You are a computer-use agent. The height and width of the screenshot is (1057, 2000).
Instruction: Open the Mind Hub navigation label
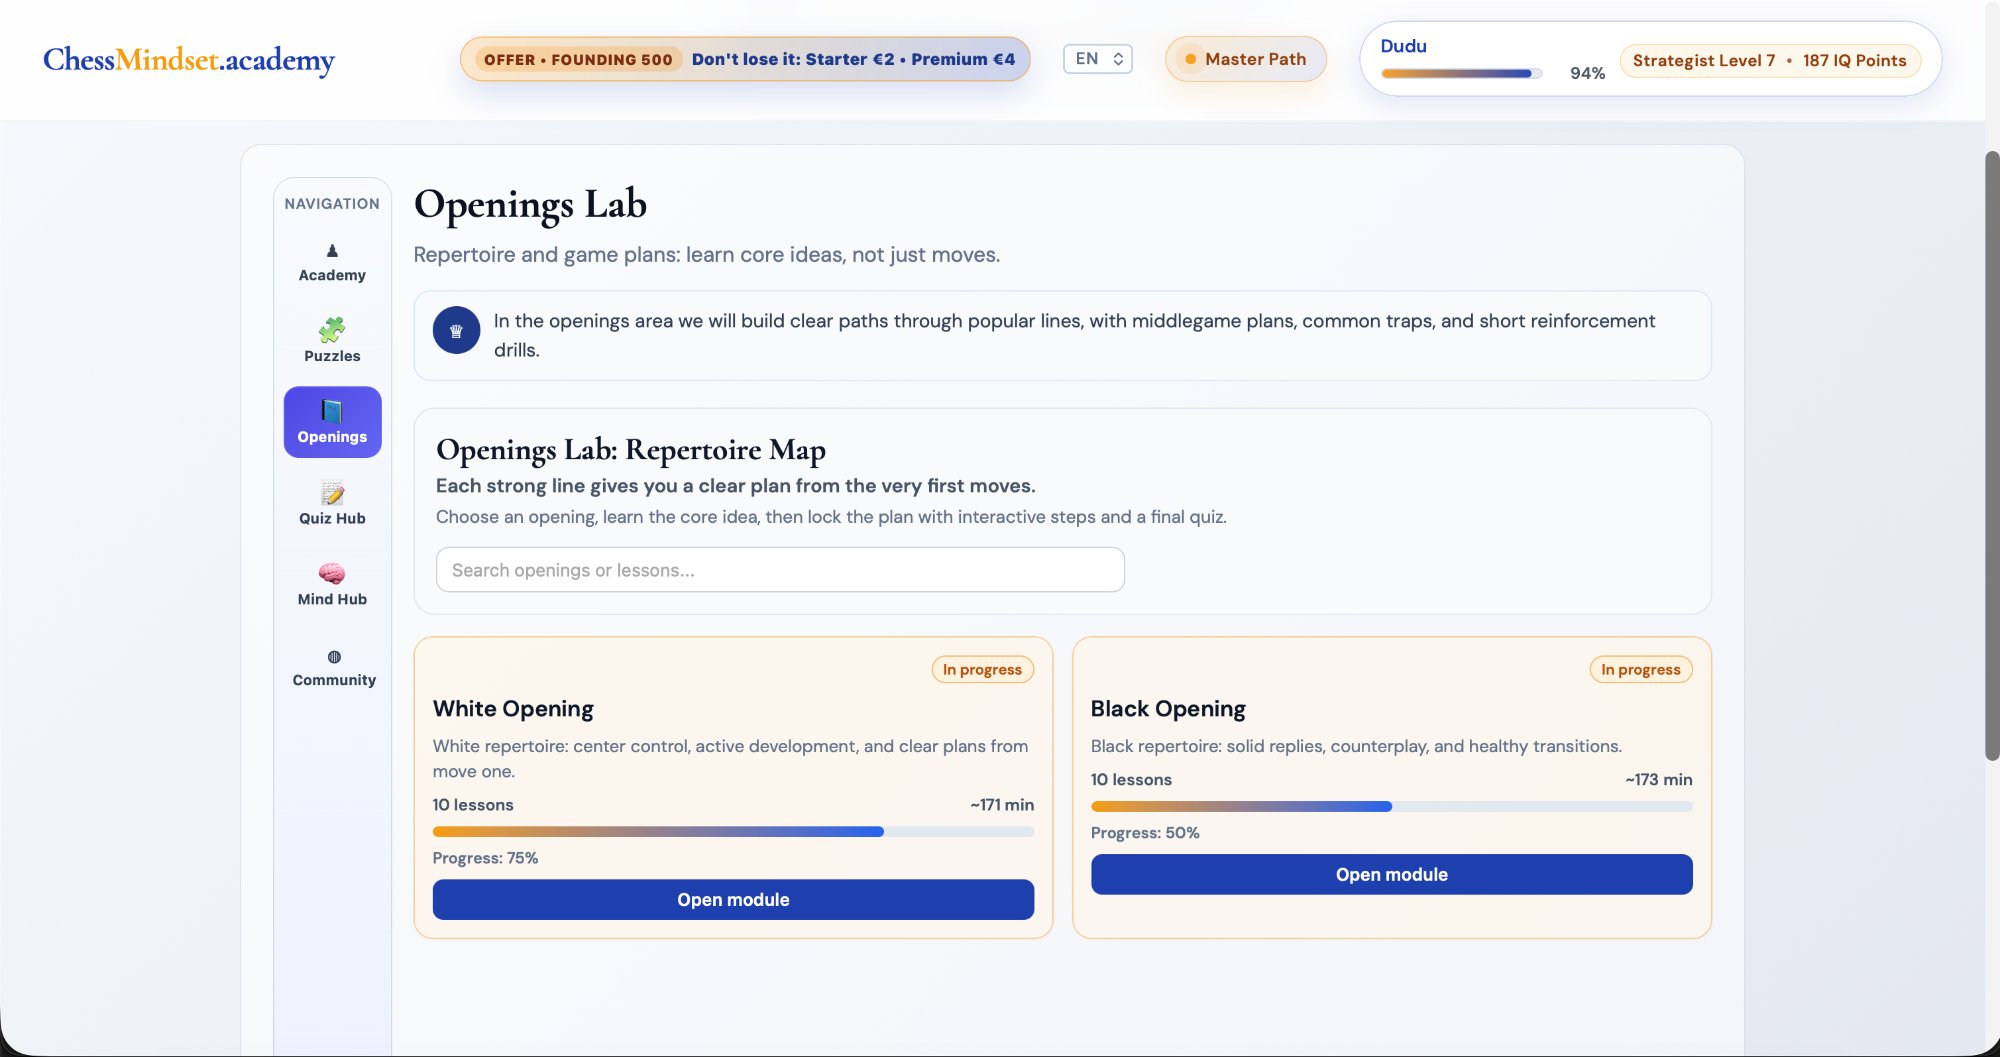pyautogui.click(x=332, y=599)
